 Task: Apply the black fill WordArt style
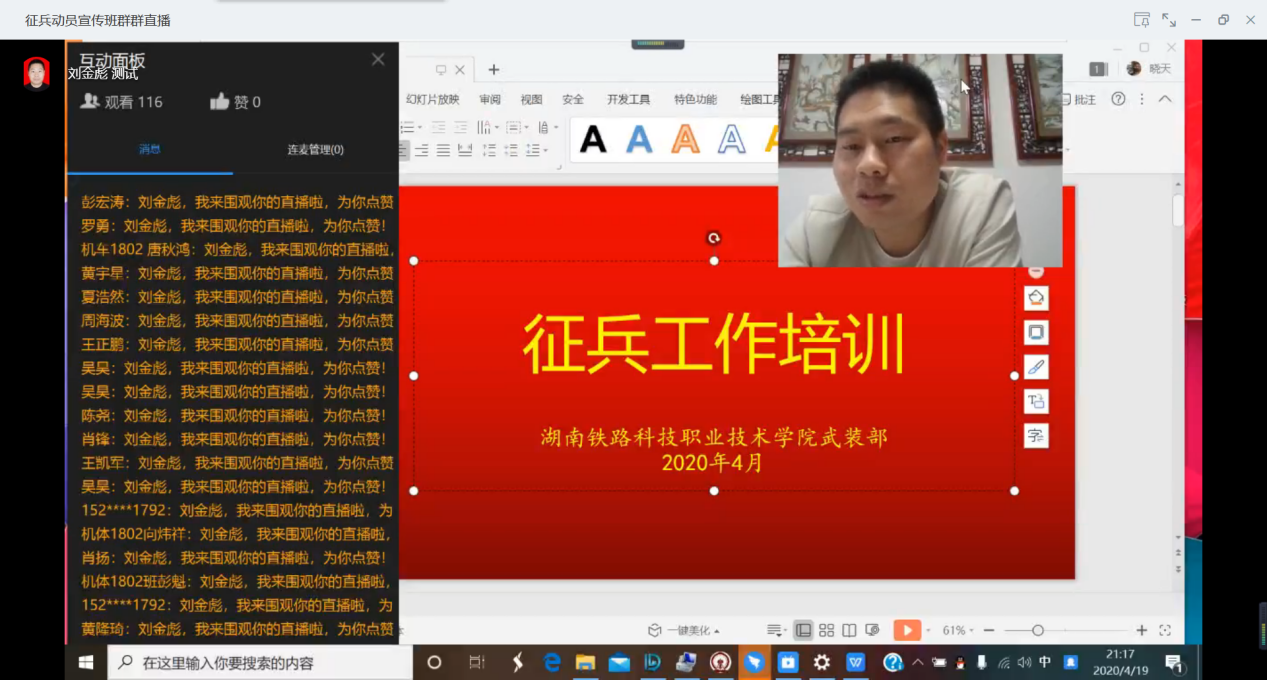tap(593, 139)
